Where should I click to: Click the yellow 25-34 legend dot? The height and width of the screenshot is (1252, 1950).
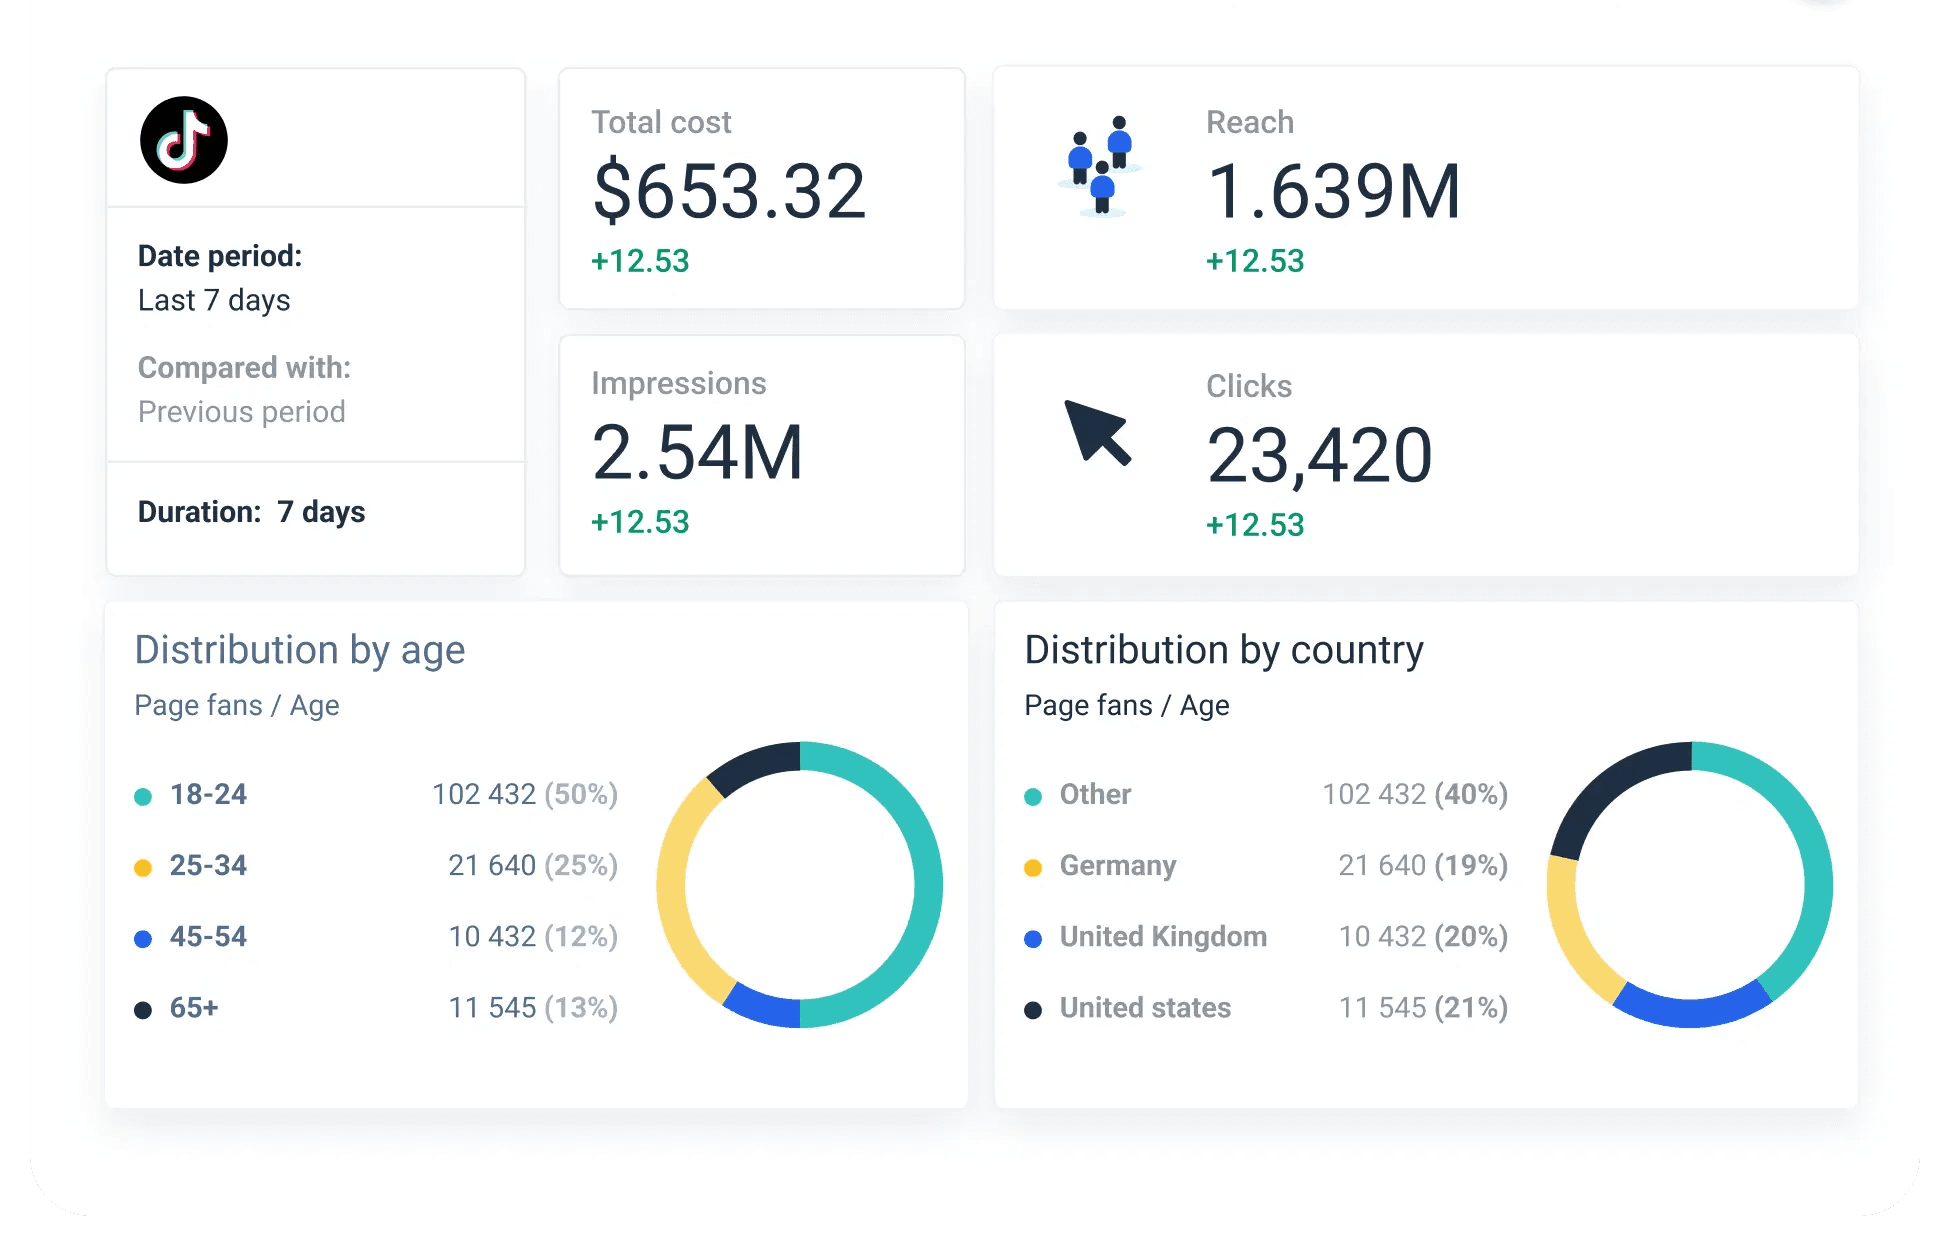(143, 867)
